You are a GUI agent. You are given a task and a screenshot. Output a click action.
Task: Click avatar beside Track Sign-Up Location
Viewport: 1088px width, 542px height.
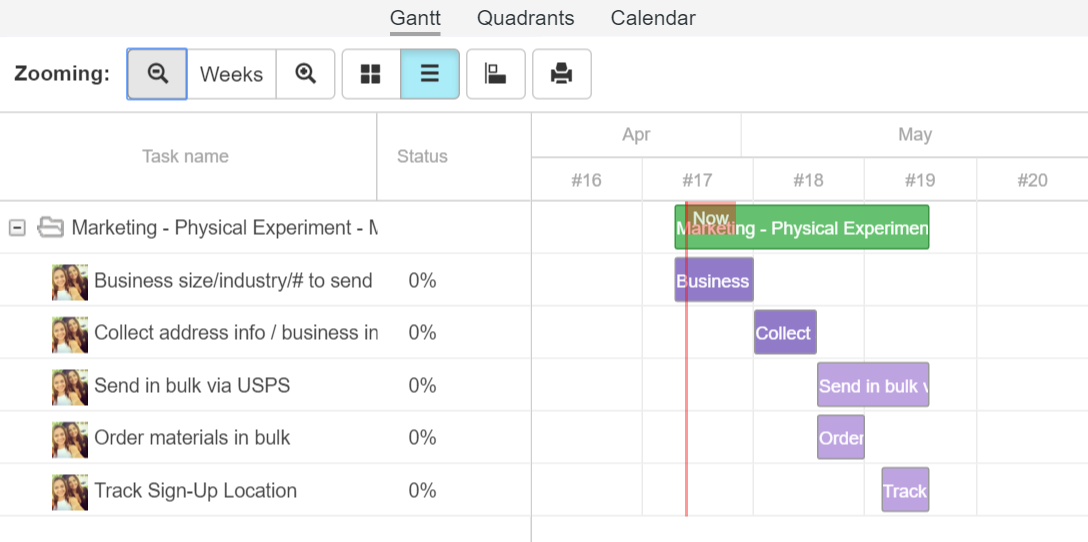pos(70,491)
